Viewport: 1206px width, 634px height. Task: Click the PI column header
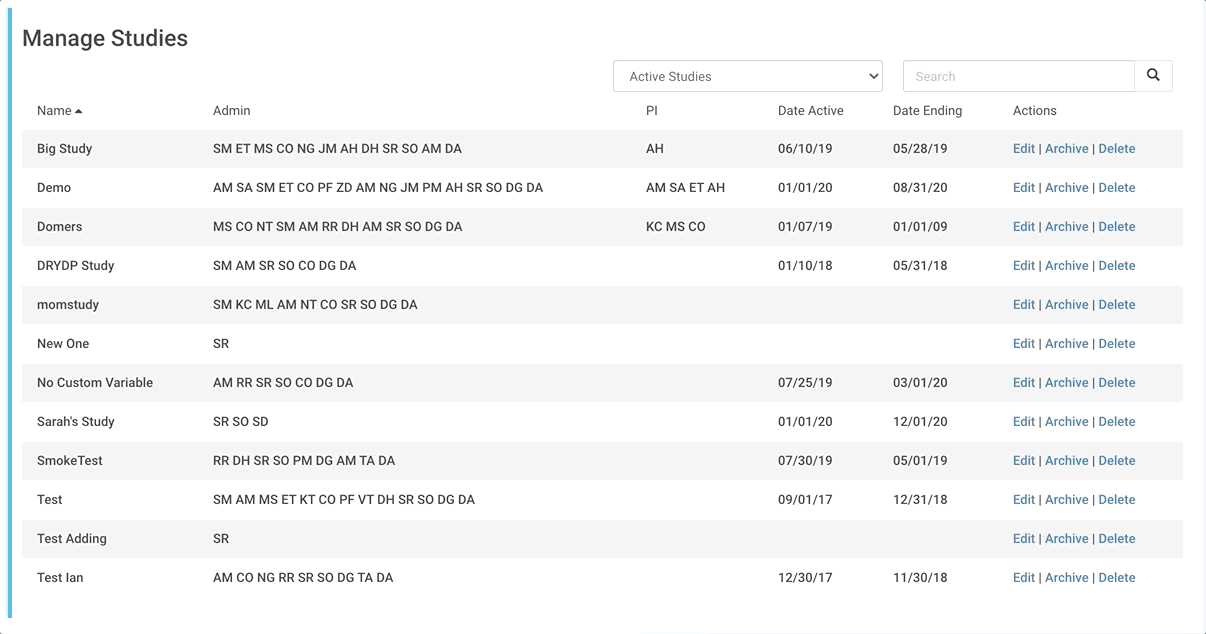(x=651, y=111)
